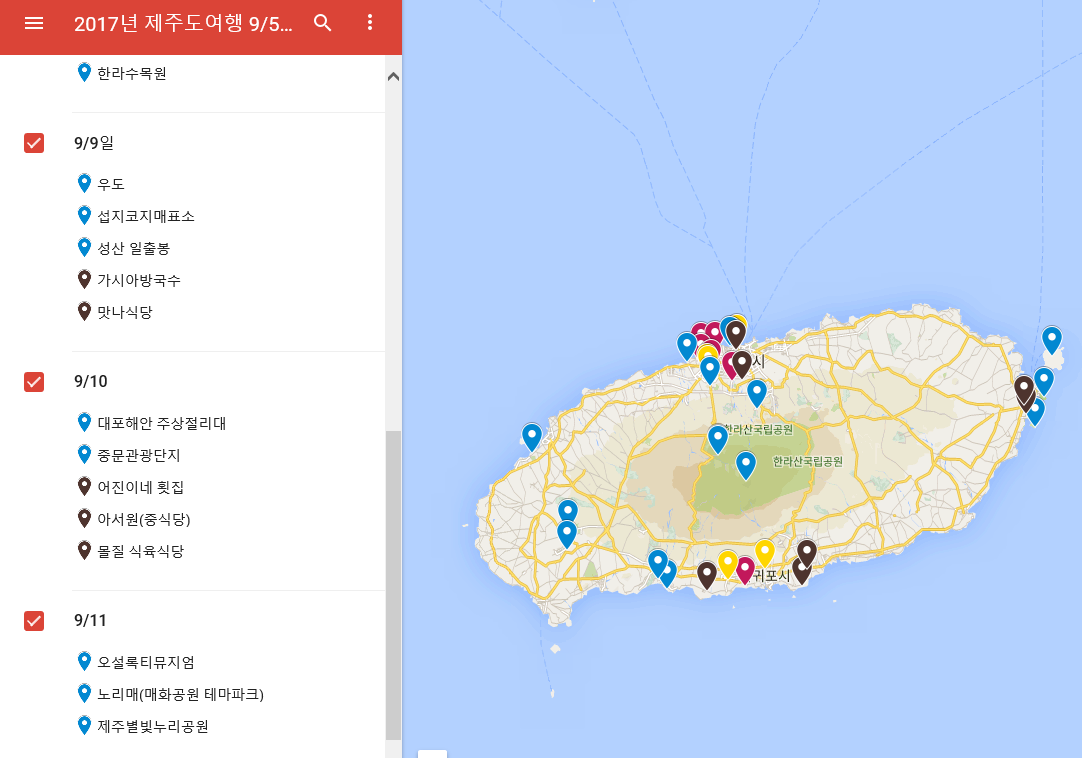The width and height of the screenshot is (1082, 758).
Task: Uncheck the 9/11 layer checkbox
Action: pyautogui.click(x=34, y=621)
